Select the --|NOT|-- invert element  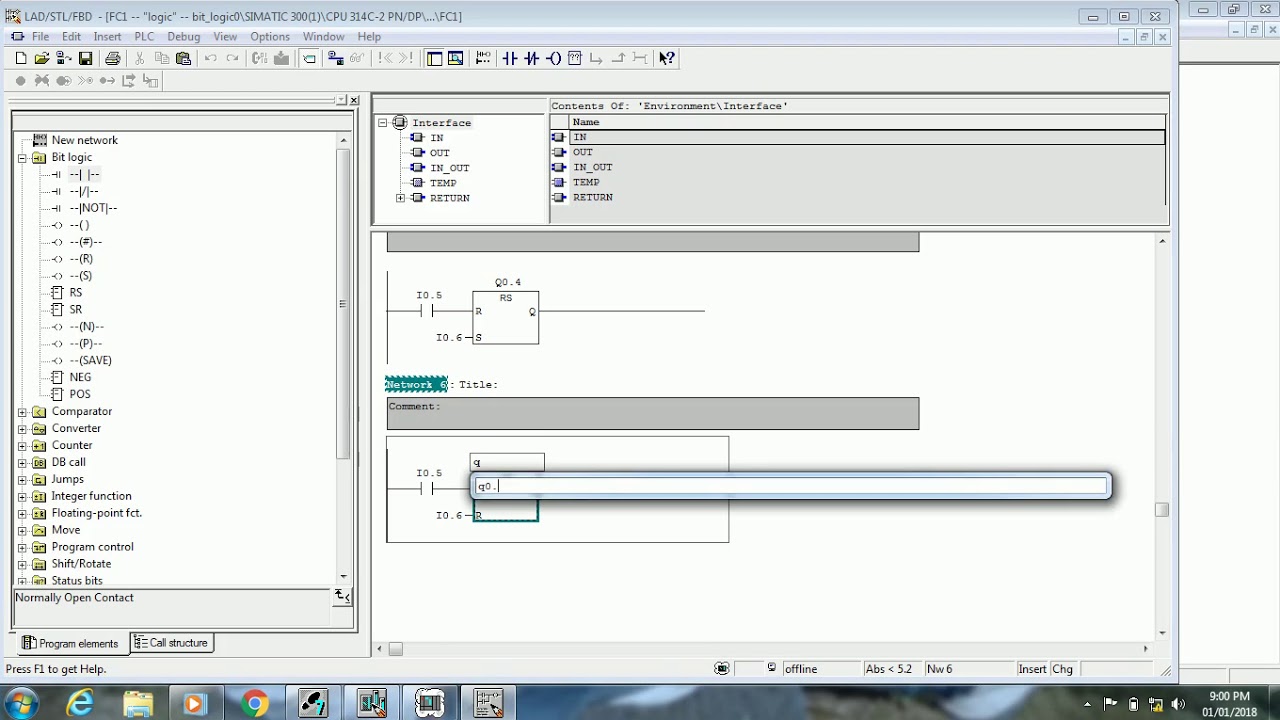(93, 208)
